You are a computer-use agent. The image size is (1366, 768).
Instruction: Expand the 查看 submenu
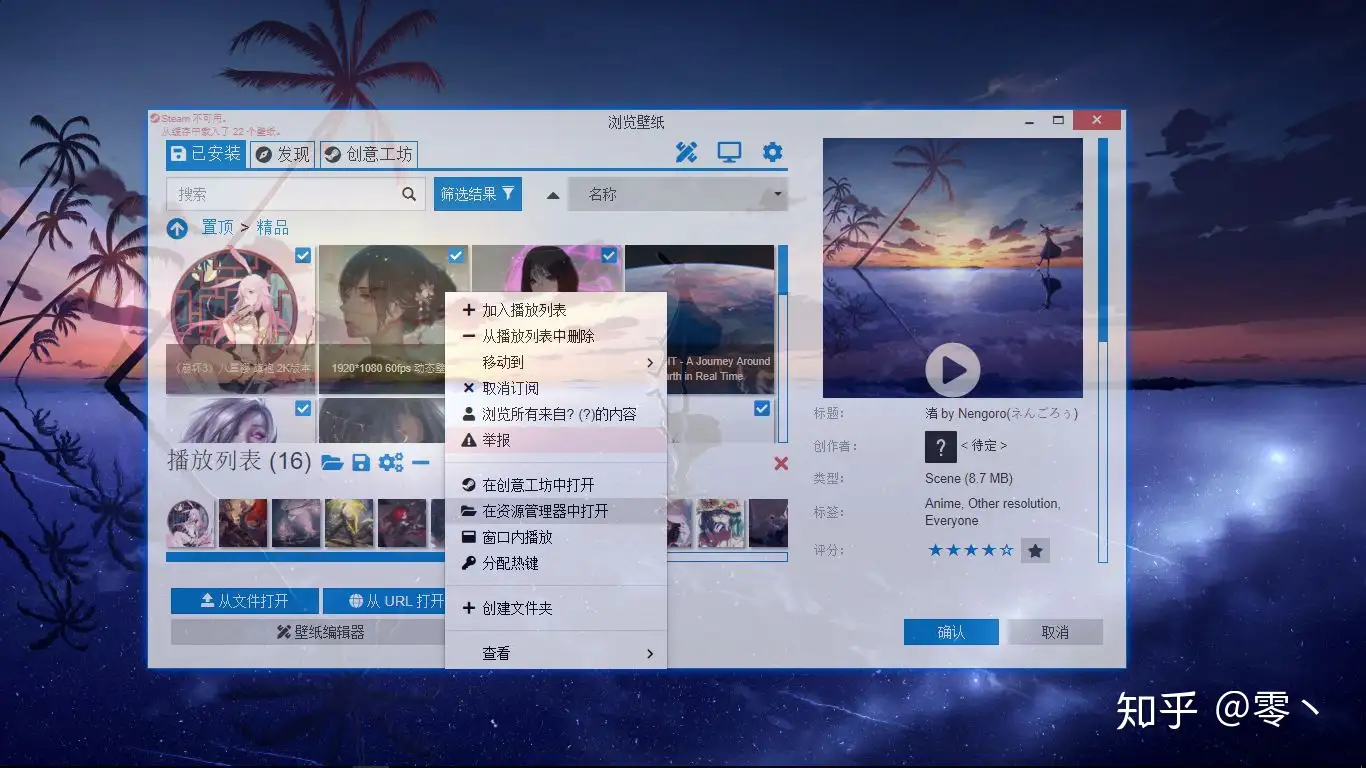point(555,653)
